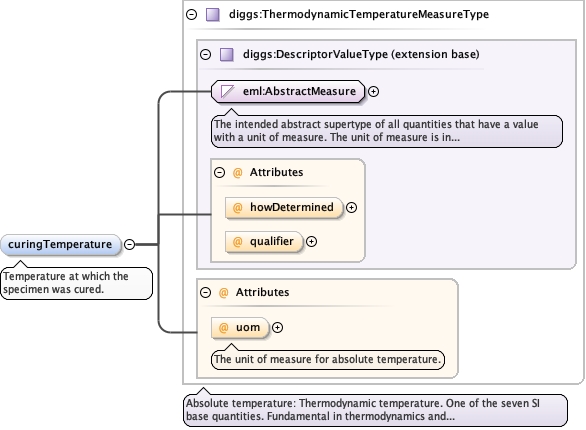The height and width of the screenshot is (430, 586).
Task: Select the eml:AbstractMeasure element node
Action: click(x=288, y=92)
